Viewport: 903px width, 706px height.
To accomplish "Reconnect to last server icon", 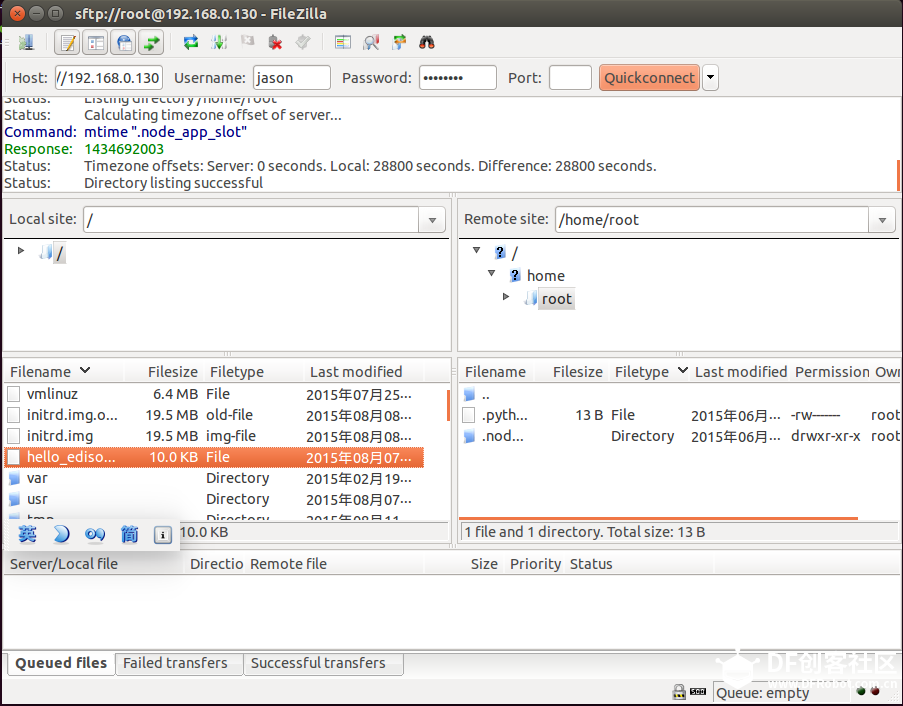I will pos(303,42).
